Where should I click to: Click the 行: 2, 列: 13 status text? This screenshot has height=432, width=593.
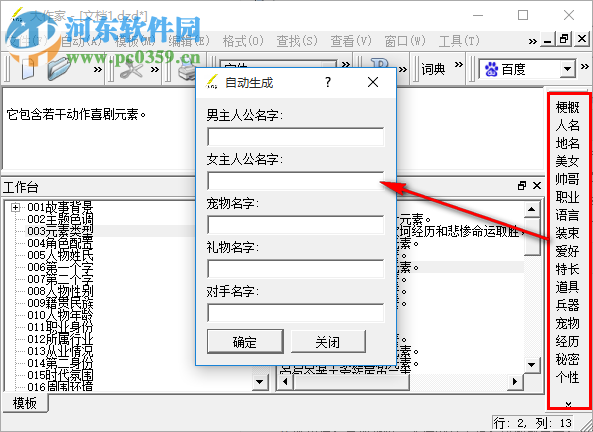[532, 423]
